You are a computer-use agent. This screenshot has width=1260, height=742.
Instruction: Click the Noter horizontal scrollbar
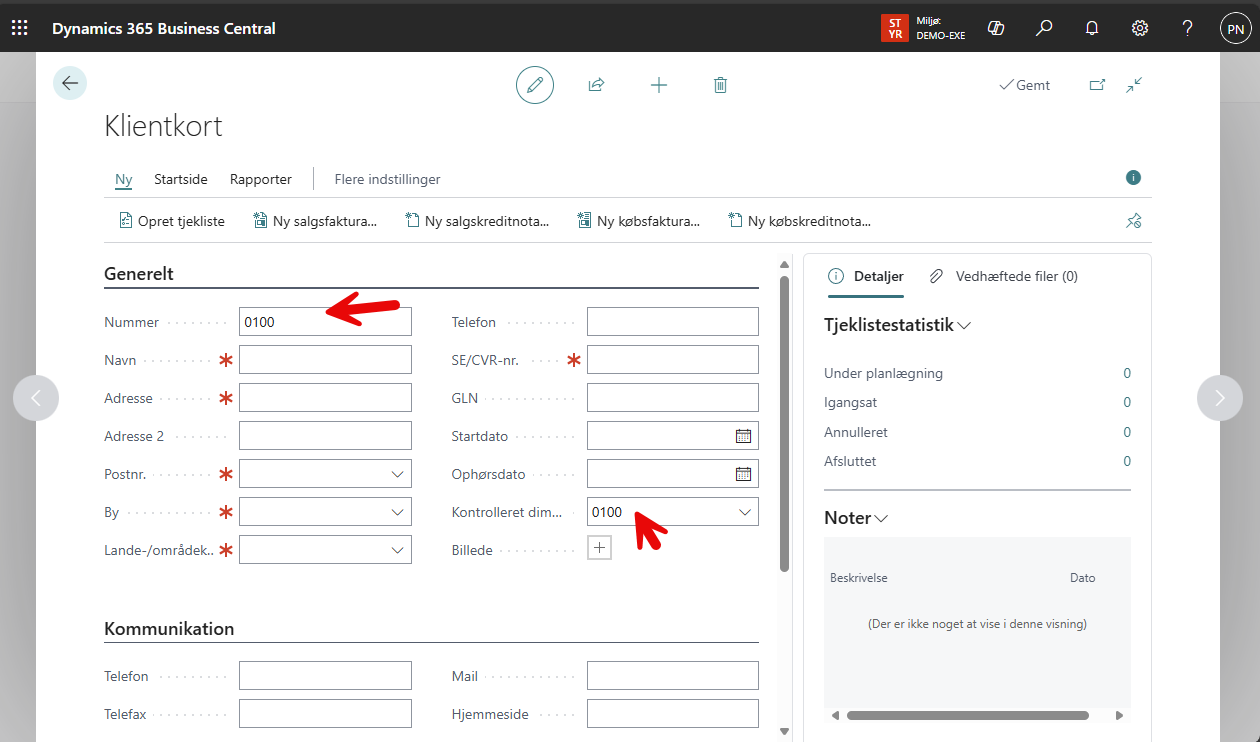pos(967,715)
